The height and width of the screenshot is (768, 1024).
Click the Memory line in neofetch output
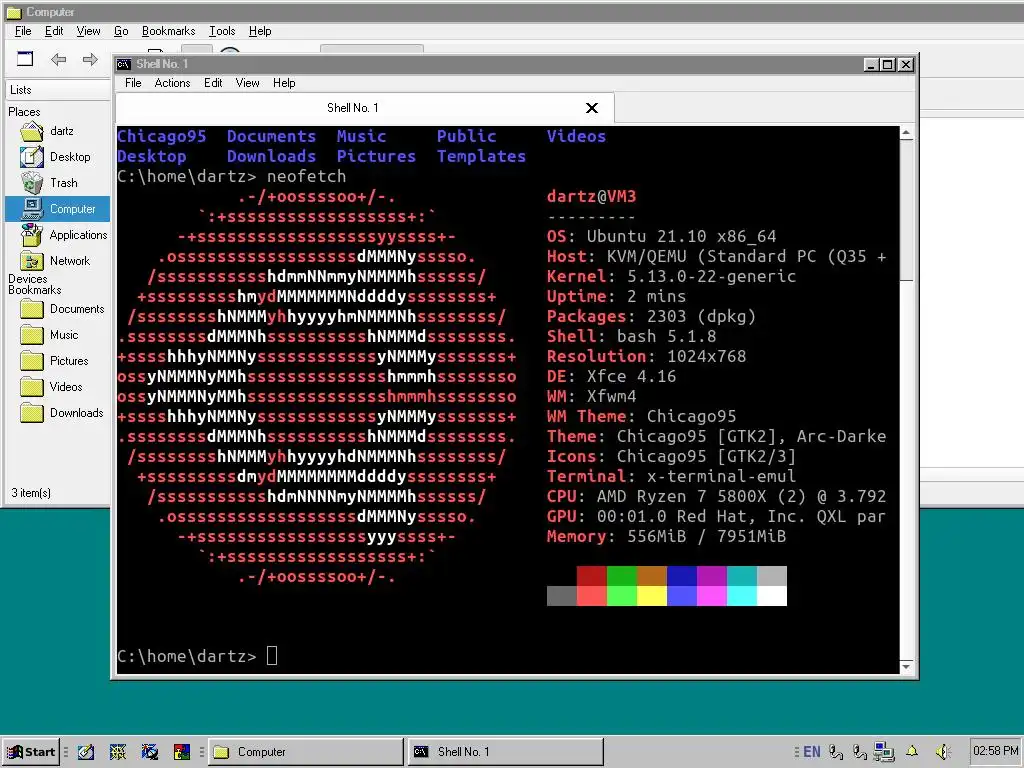(667, 536)
